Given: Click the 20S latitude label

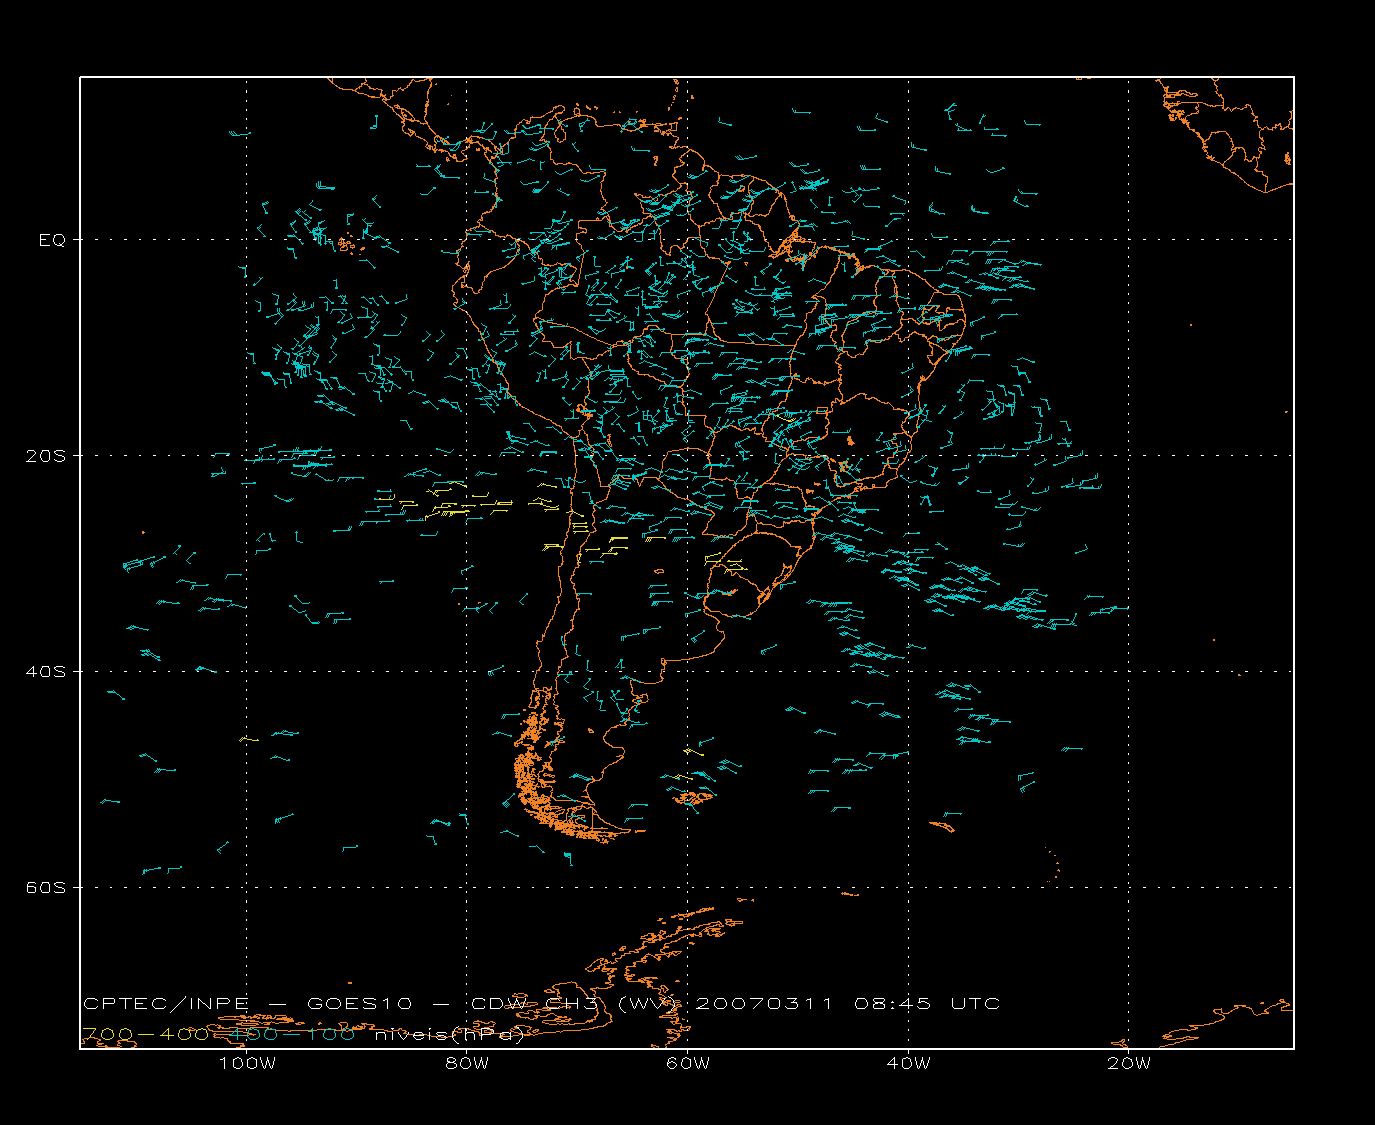Looking at the screenshot, I should point(45,456).
